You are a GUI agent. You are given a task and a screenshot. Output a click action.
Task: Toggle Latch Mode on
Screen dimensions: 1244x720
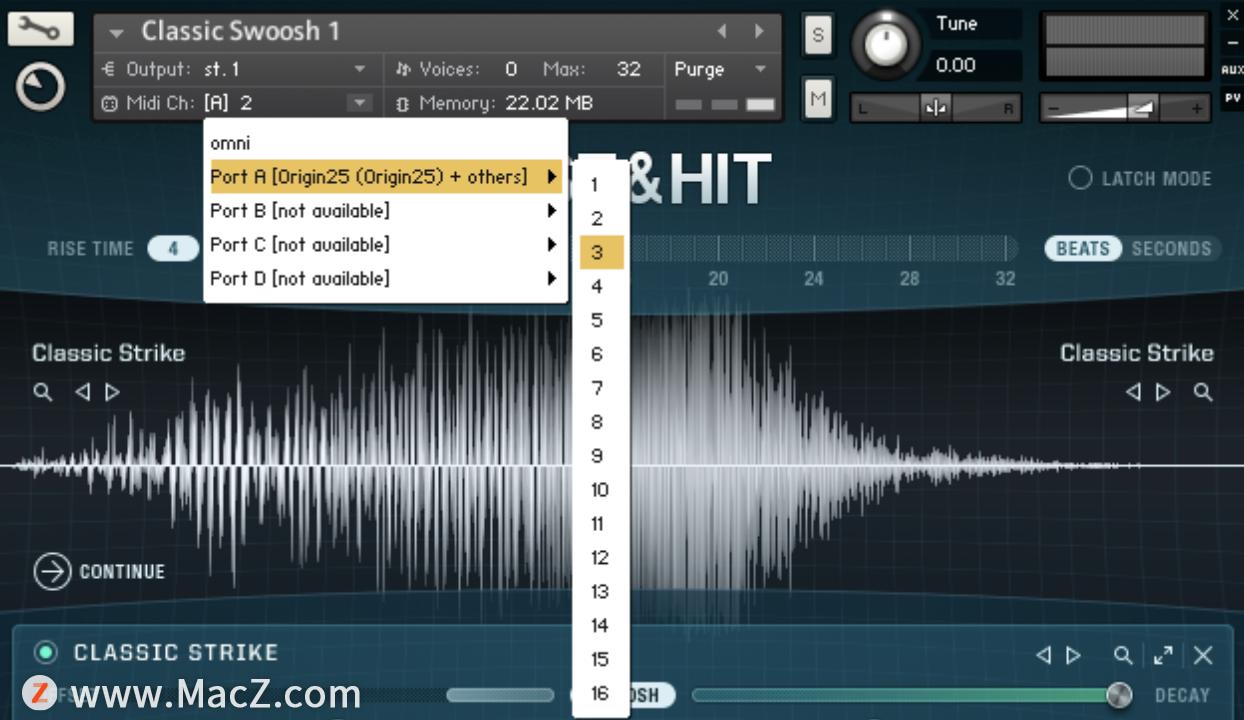(x=1081, y=178)
